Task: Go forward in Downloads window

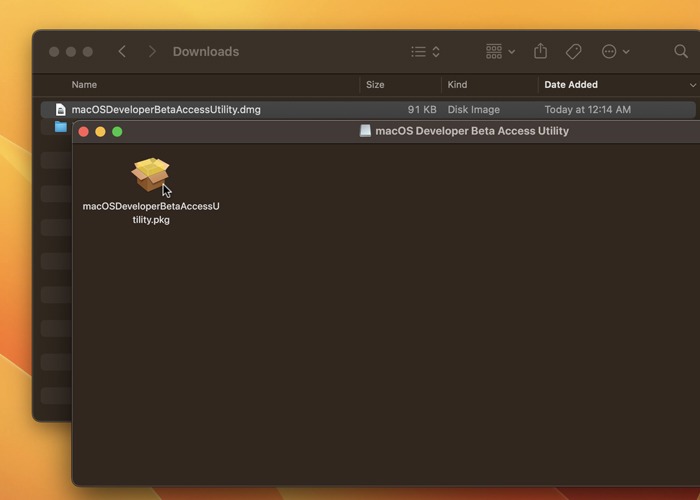Action: 152,51
